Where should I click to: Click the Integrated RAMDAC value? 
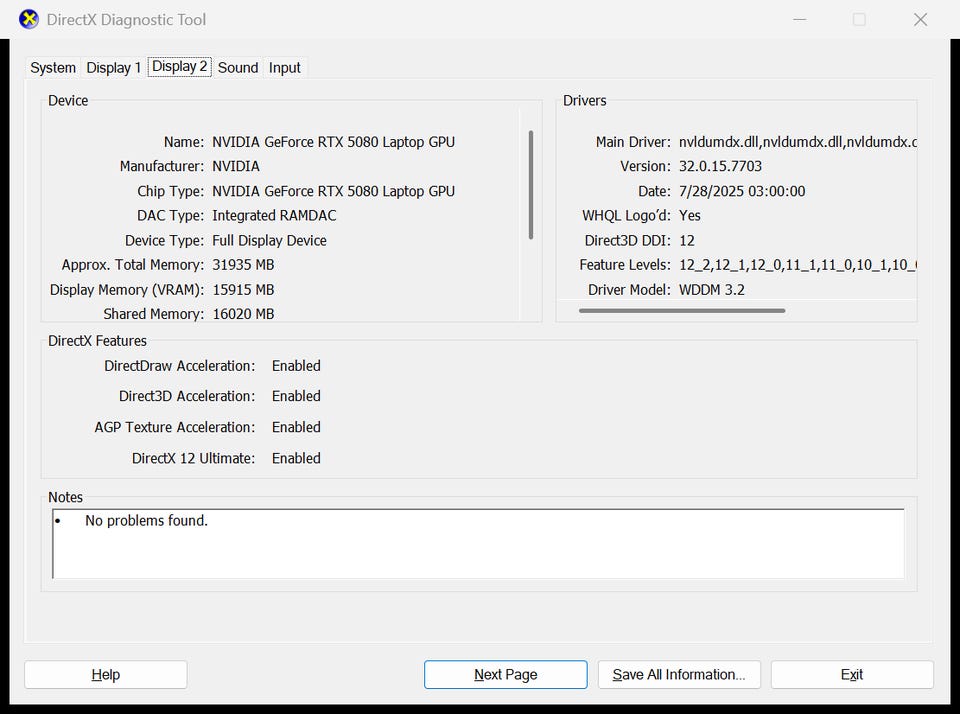click(x=274, y=216)
